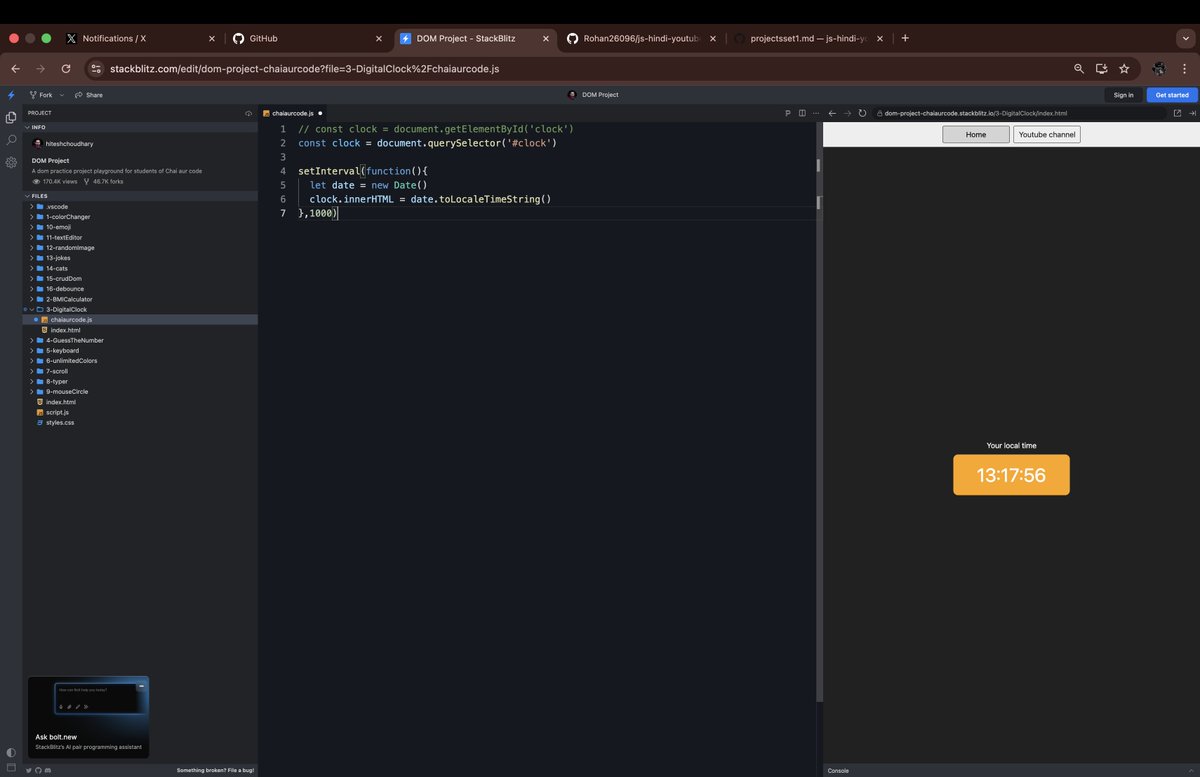The width and height of the screenshot is (1200, 777).
Task: Click Chrome back navigation arrow
Action: pyautogui.click(x=15, y=69)
